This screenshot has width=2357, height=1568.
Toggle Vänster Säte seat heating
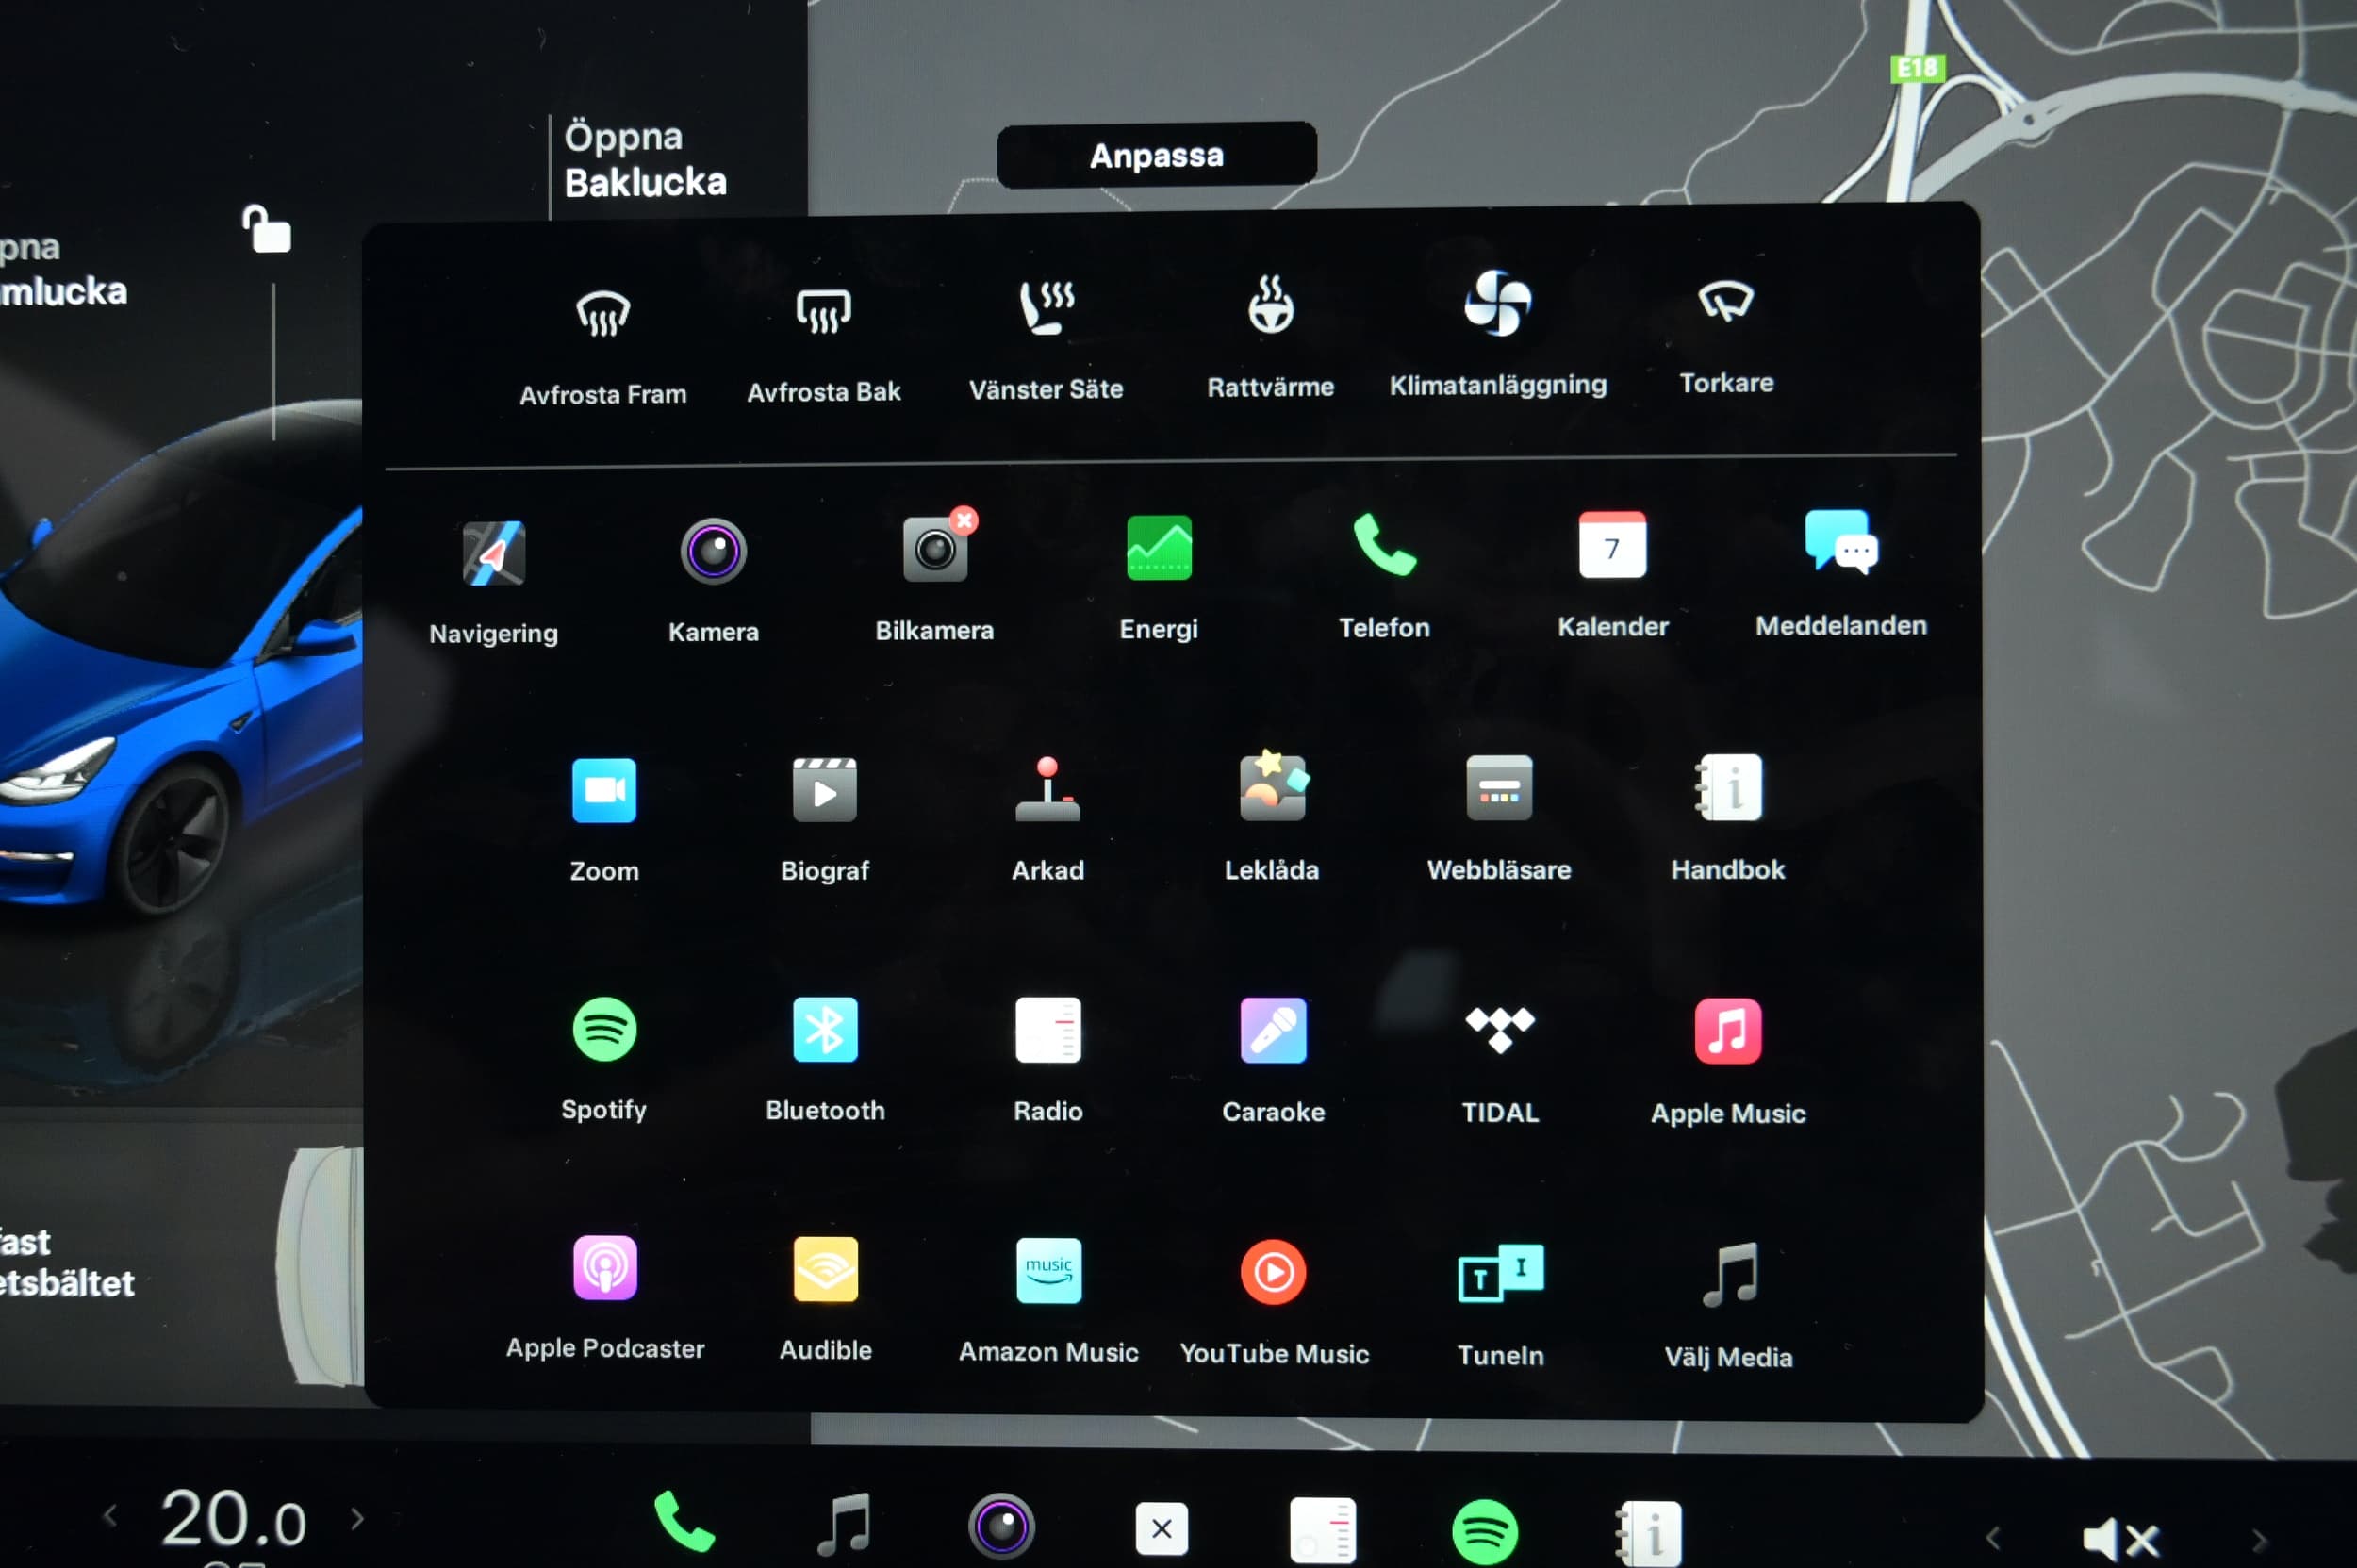pyautogui.click(x=1046, y=341)
